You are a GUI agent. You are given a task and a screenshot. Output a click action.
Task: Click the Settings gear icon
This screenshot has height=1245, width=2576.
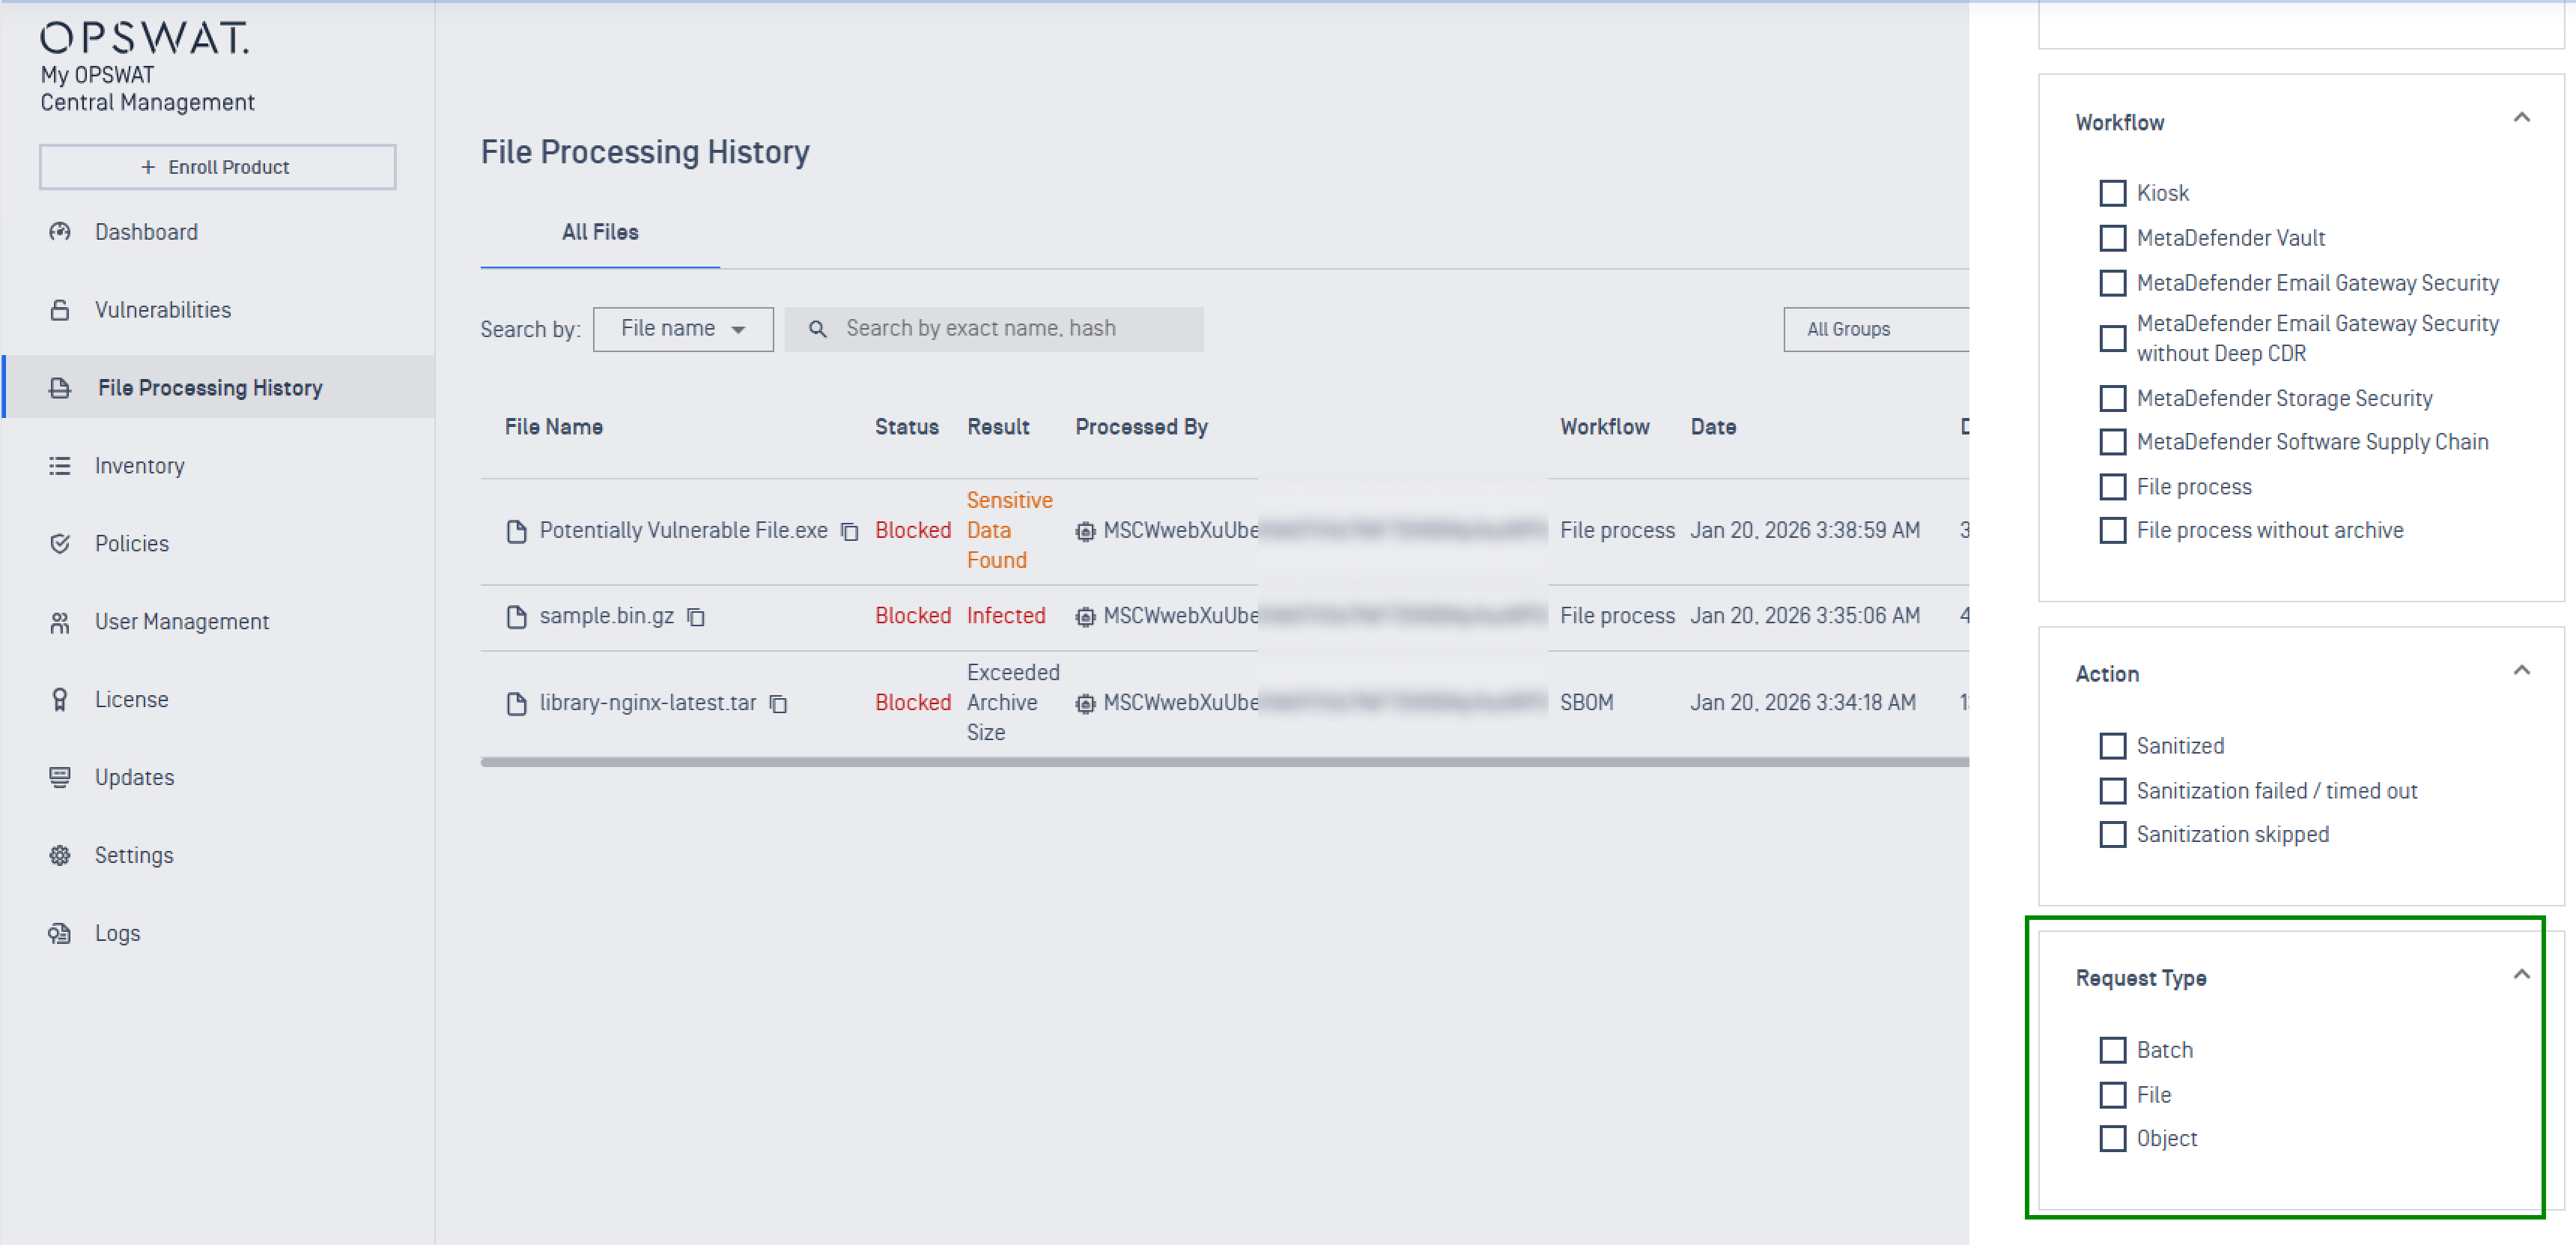click(x=60, y=855)
